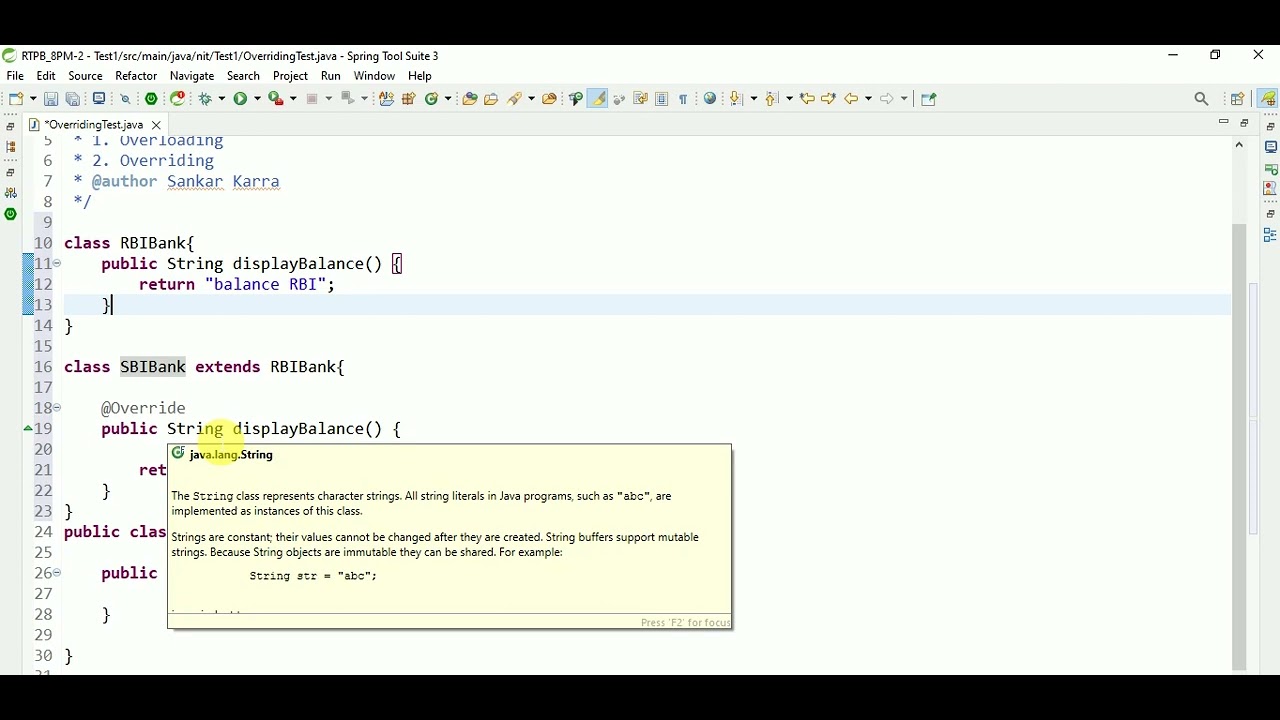Click the green Boot Dashboard power icon
1280x720 pixels.
[x=151, y=99]
